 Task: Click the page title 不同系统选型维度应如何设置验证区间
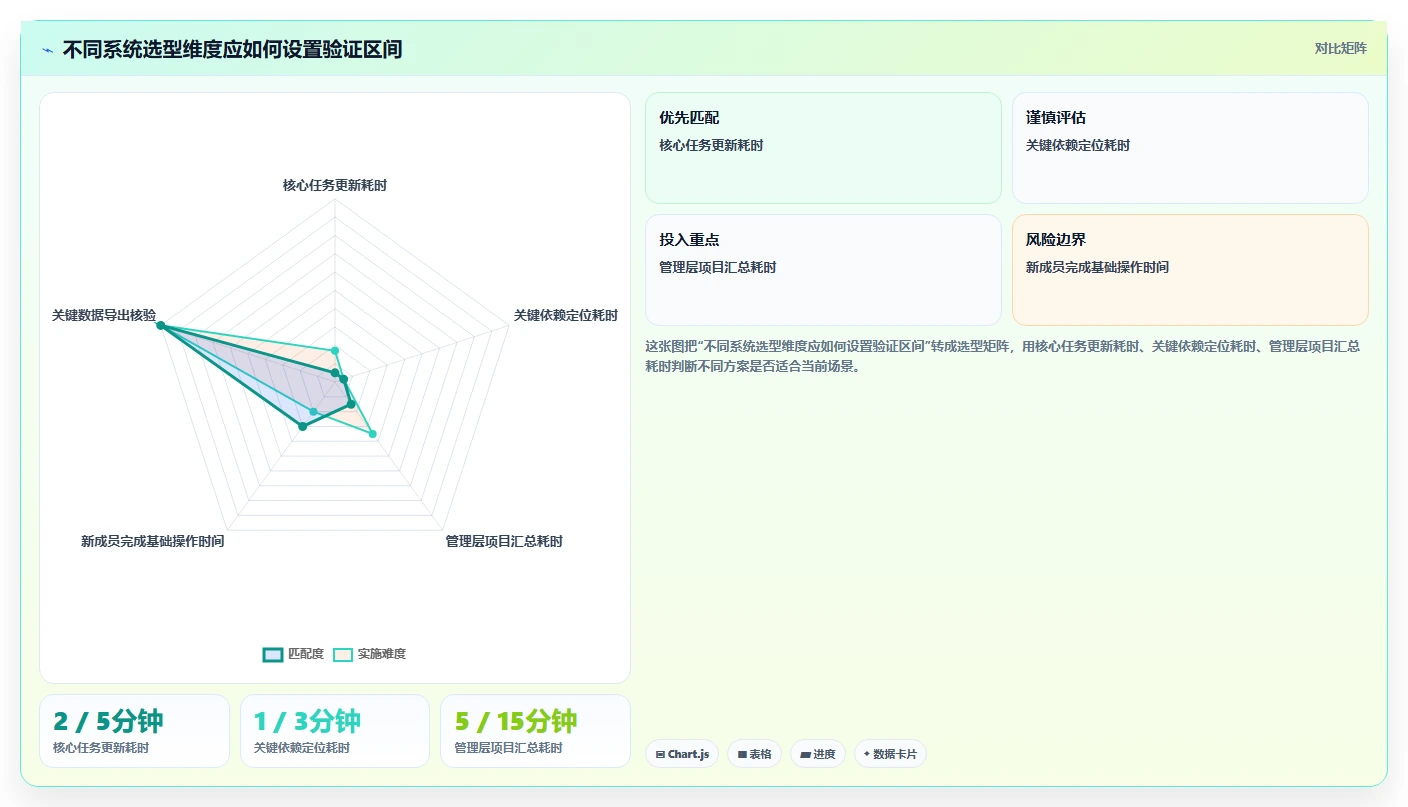232,49
